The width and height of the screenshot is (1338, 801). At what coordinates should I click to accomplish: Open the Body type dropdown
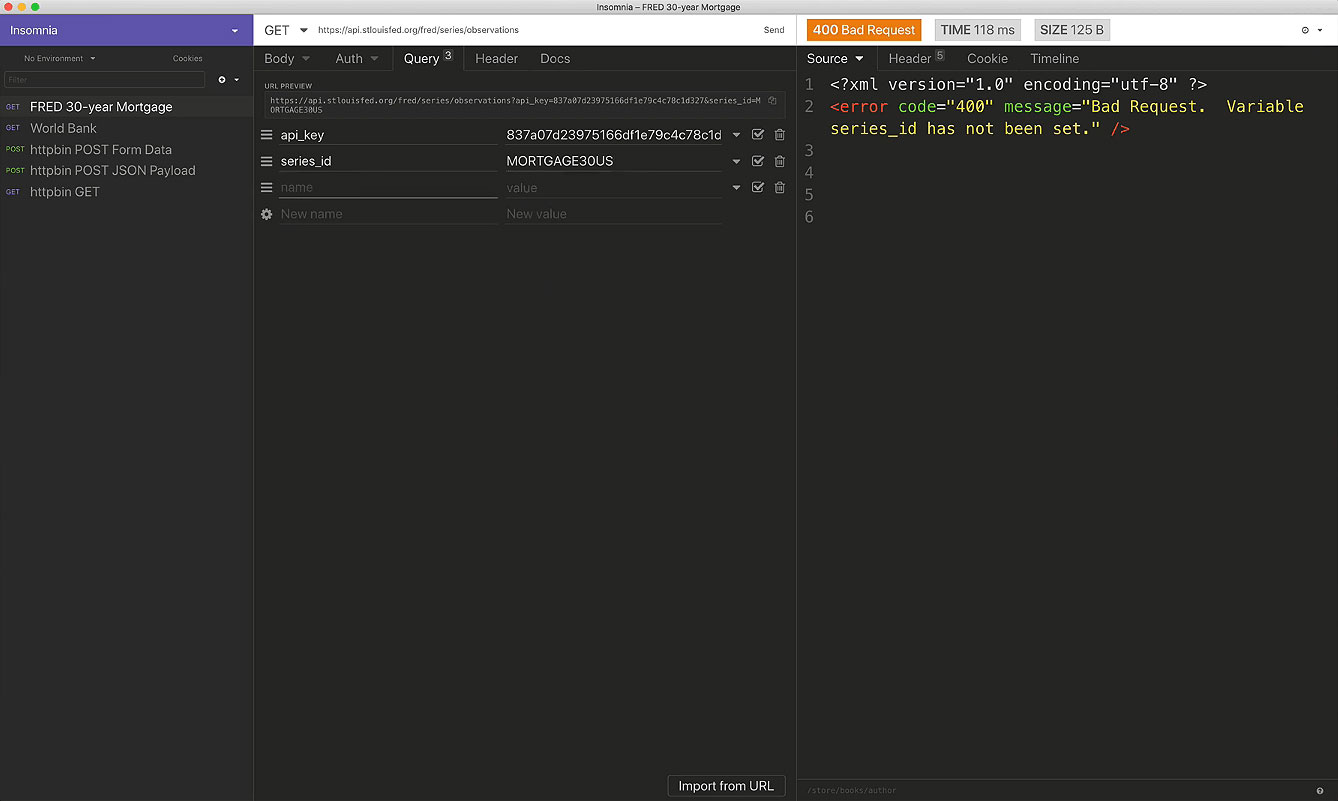click(287, 59)
